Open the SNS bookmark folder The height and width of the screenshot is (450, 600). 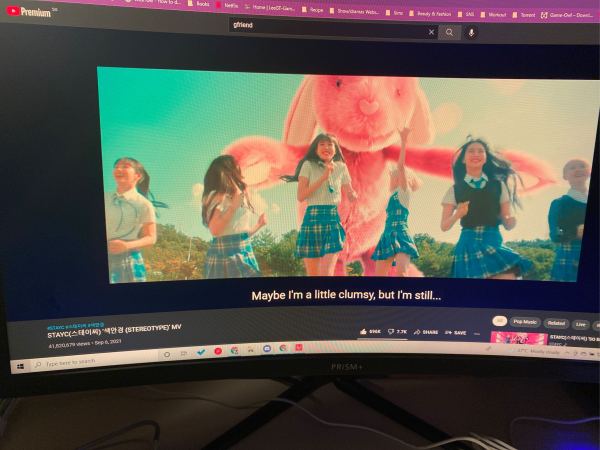pyautogui.click(x=466, y=14)
